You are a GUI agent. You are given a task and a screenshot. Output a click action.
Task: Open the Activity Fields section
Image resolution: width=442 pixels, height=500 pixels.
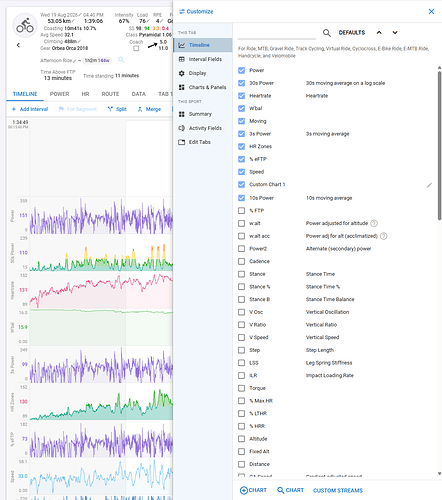203,128
